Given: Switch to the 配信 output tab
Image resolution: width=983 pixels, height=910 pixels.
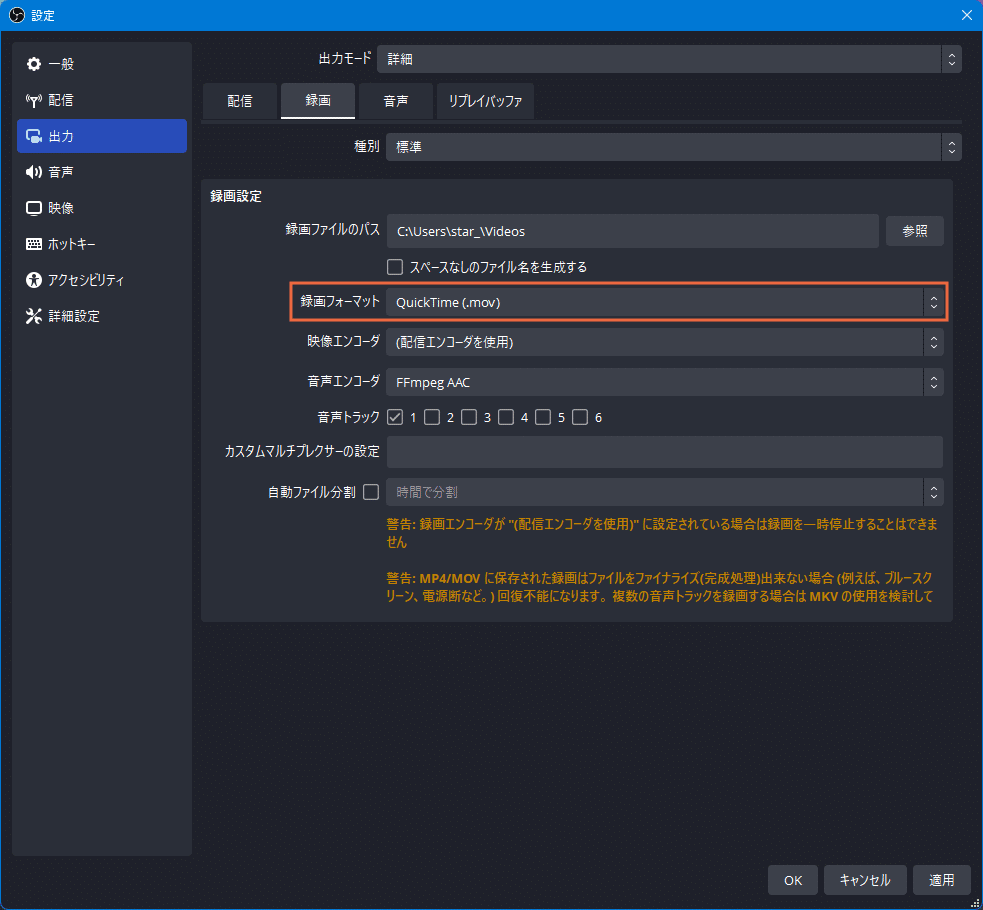Looking at the screenshot, I should coord(239,101).
